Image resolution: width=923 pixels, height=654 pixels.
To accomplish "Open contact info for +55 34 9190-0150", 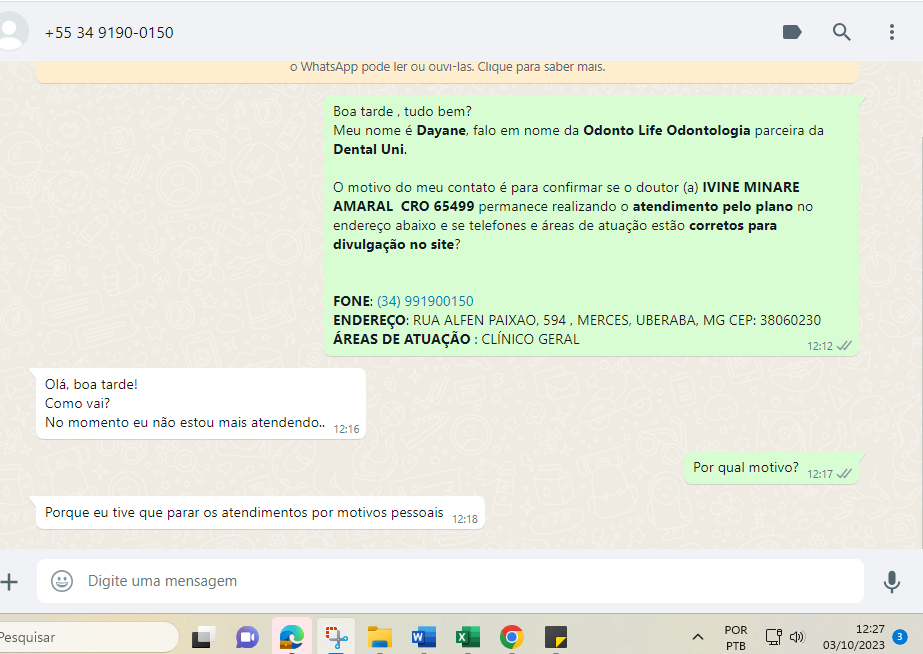I will (109, 32).
